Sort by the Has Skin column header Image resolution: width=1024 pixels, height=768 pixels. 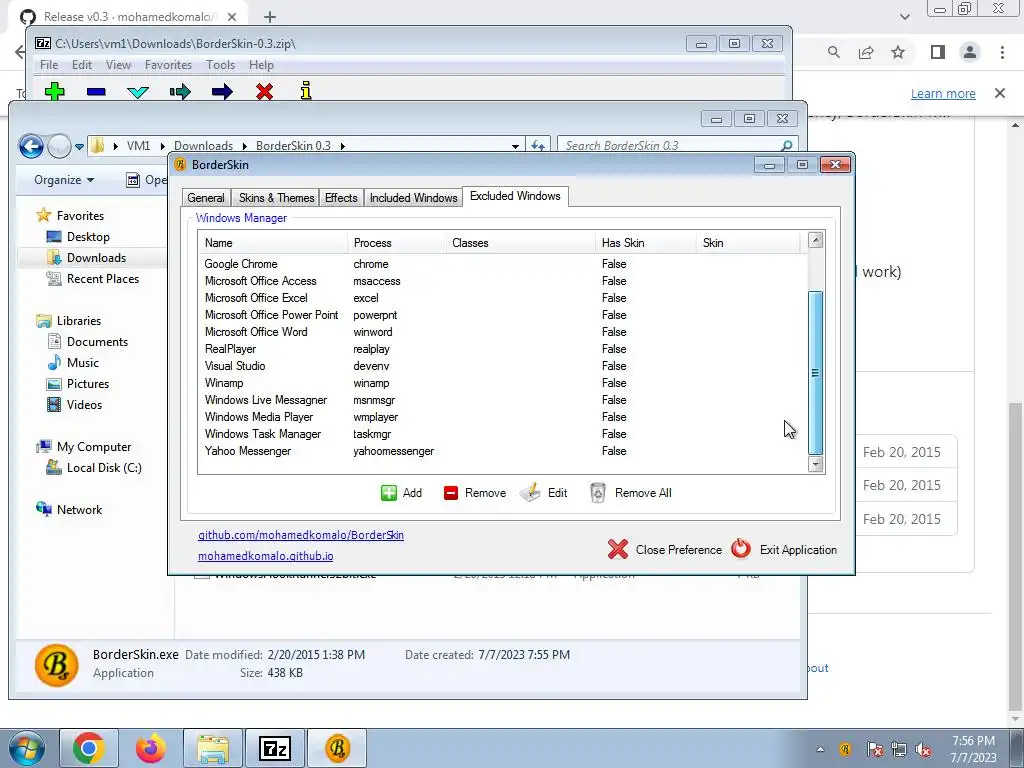(646, 243)
